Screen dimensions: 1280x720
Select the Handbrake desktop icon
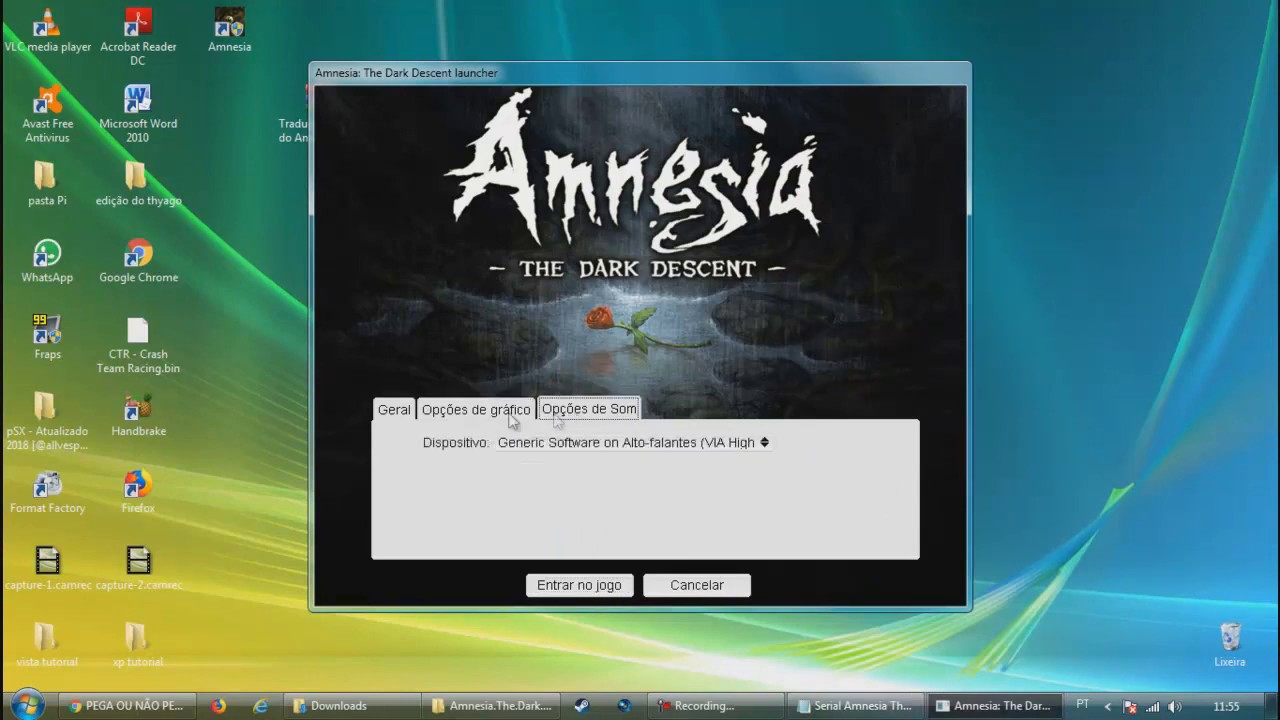[138, 414]
